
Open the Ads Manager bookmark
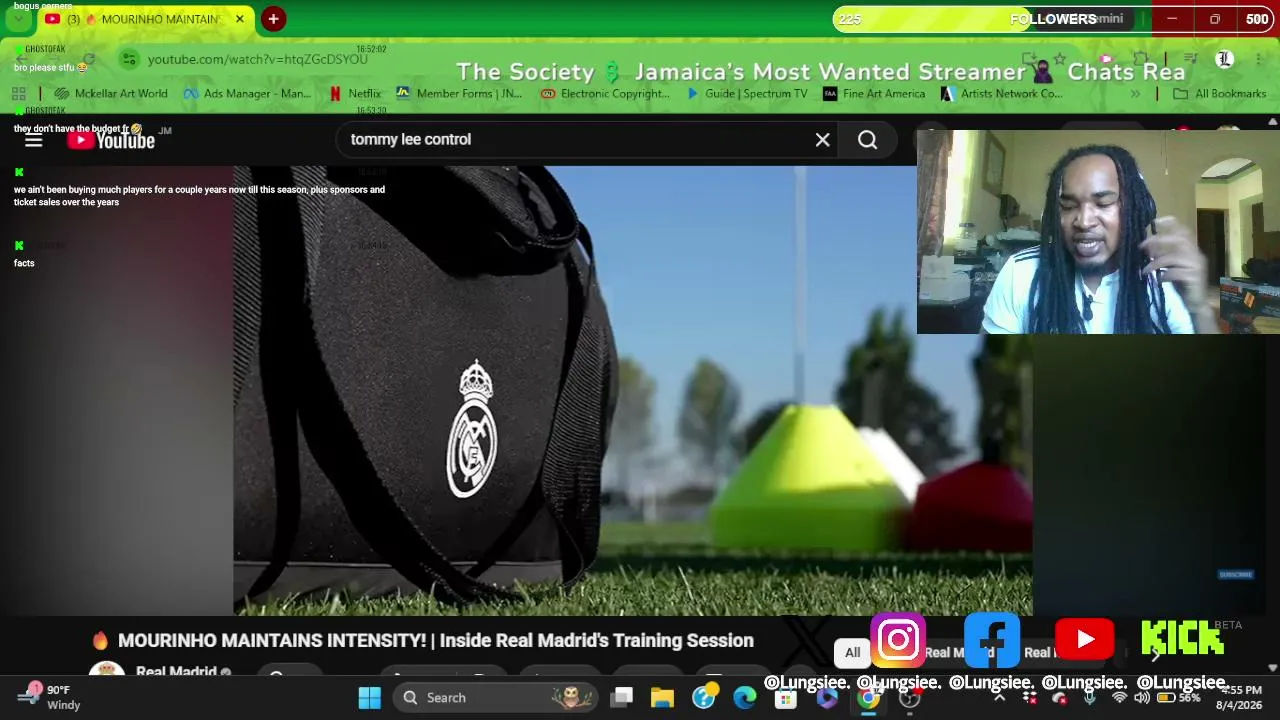pyautogui.click(x=248, y=94)
